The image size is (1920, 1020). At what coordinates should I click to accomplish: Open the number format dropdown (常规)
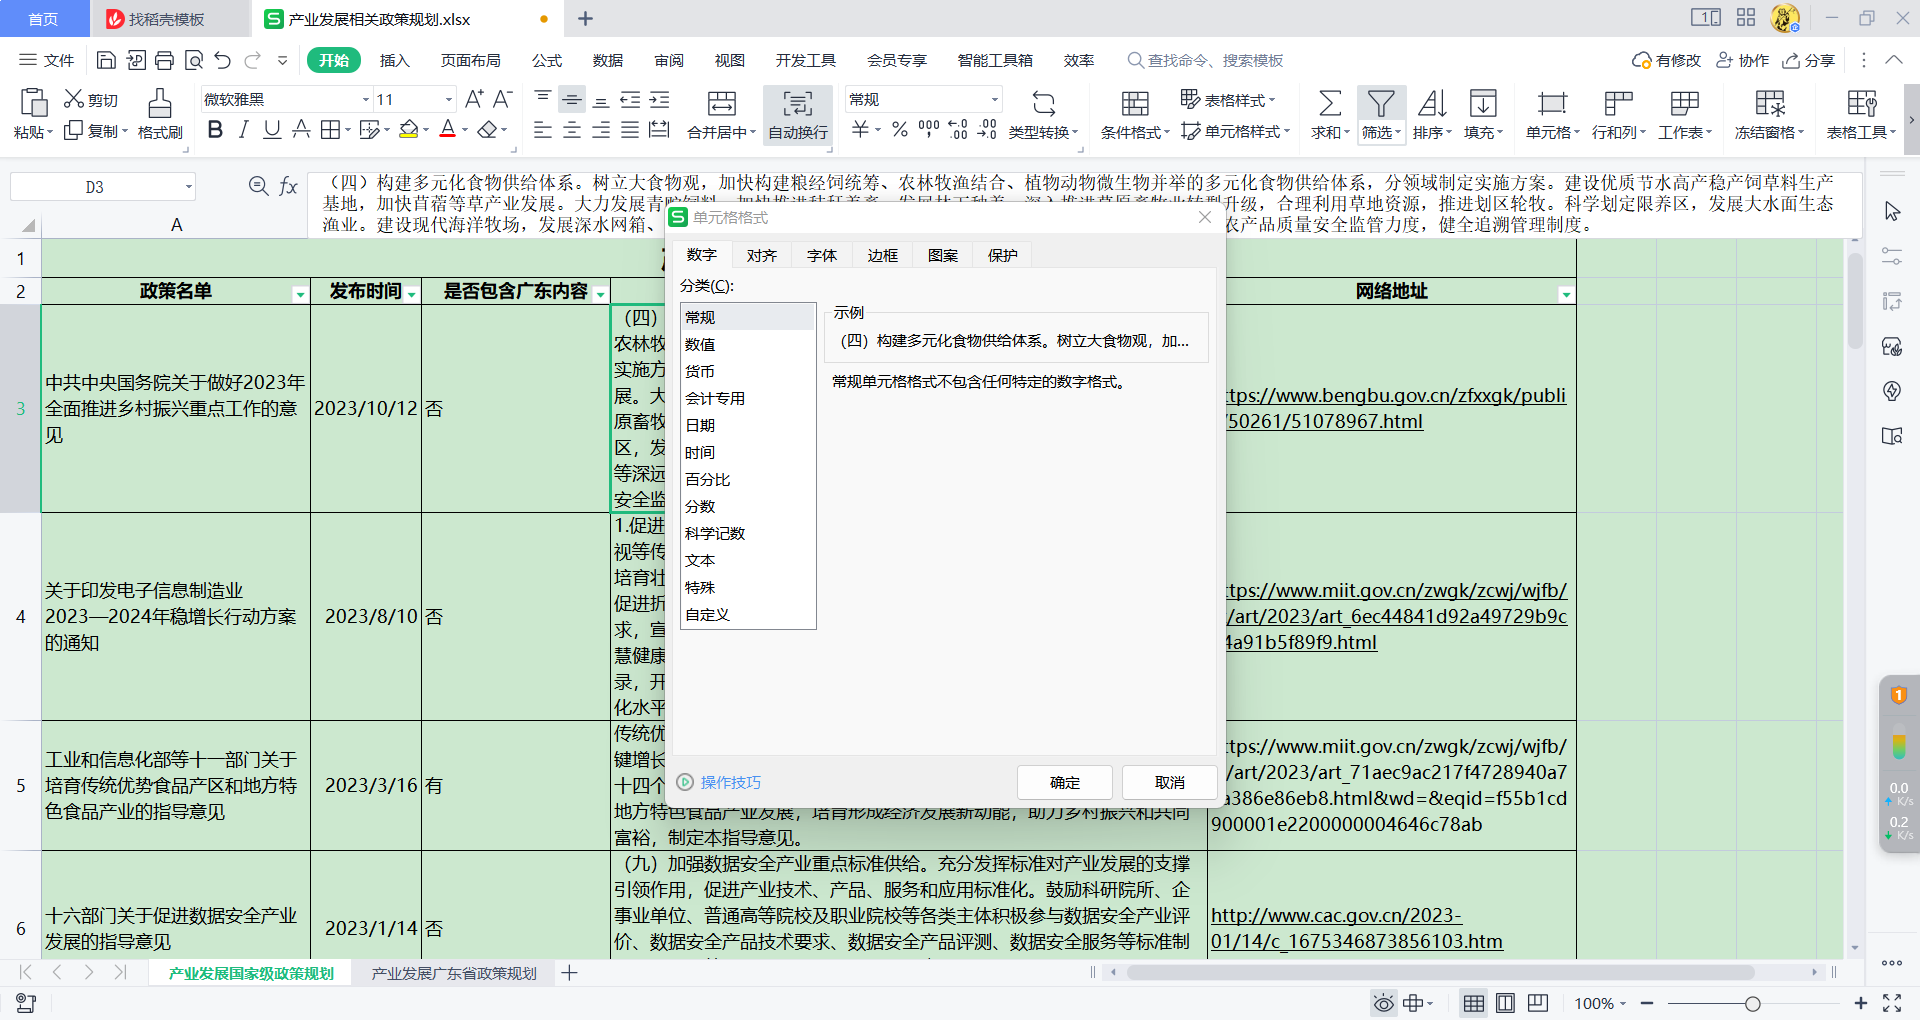pos(994,100)
